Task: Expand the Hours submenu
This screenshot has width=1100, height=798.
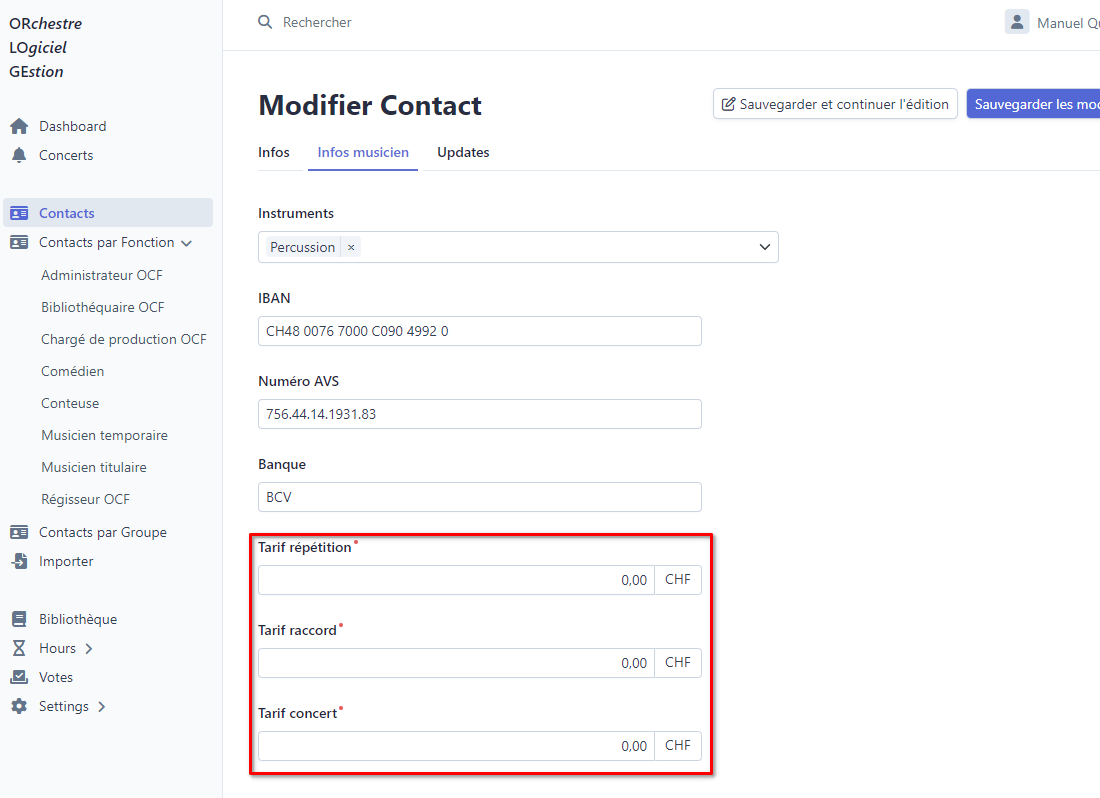Action: 89,649
